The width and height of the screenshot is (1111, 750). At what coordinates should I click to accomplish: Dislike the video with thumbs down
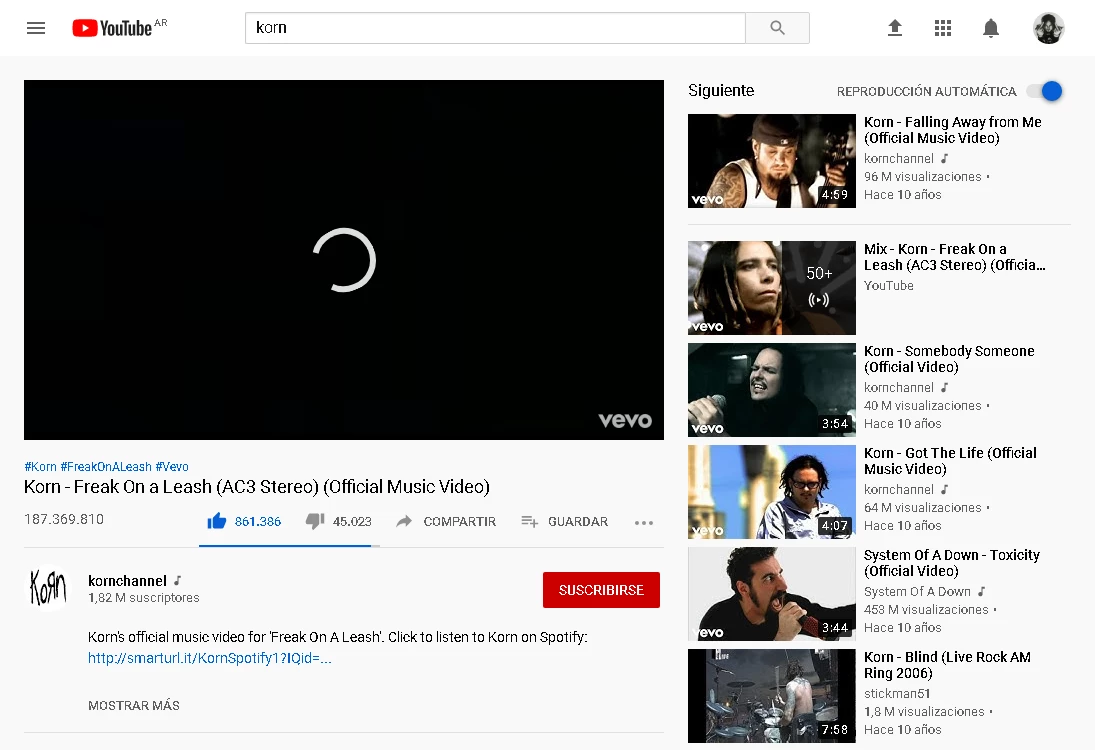click(315, 521)
